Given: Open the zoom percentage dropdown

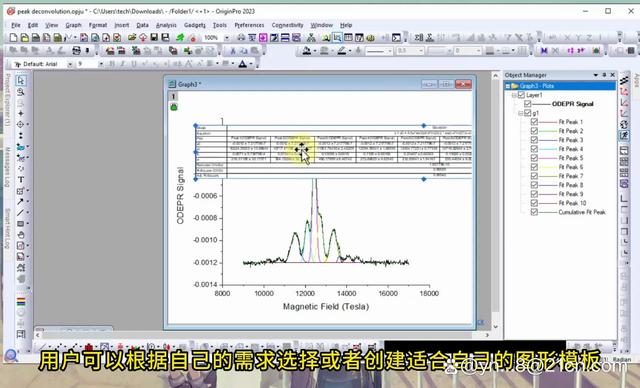Looking at the screenshot, I should pyautogui.click(x=227, y=38).
